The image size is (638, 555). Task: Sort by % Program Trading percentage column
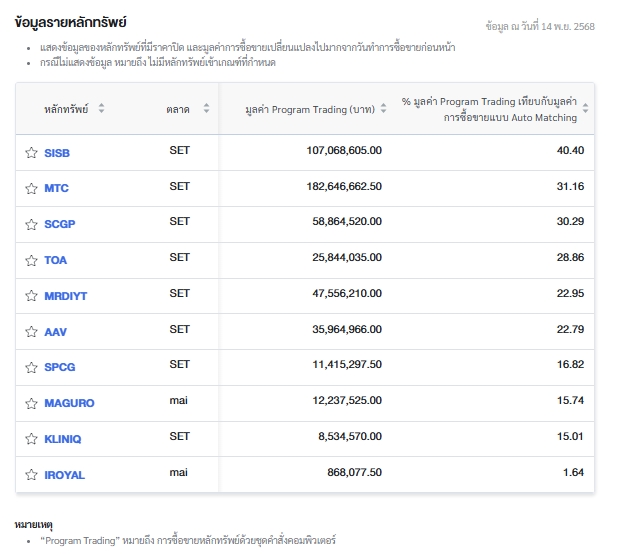coord(586,109)
